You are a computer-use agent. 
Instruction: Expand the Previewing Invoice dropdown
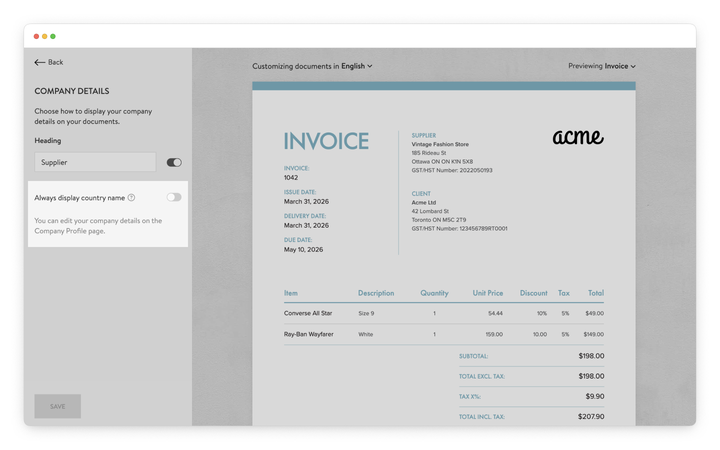pos(619,66)
